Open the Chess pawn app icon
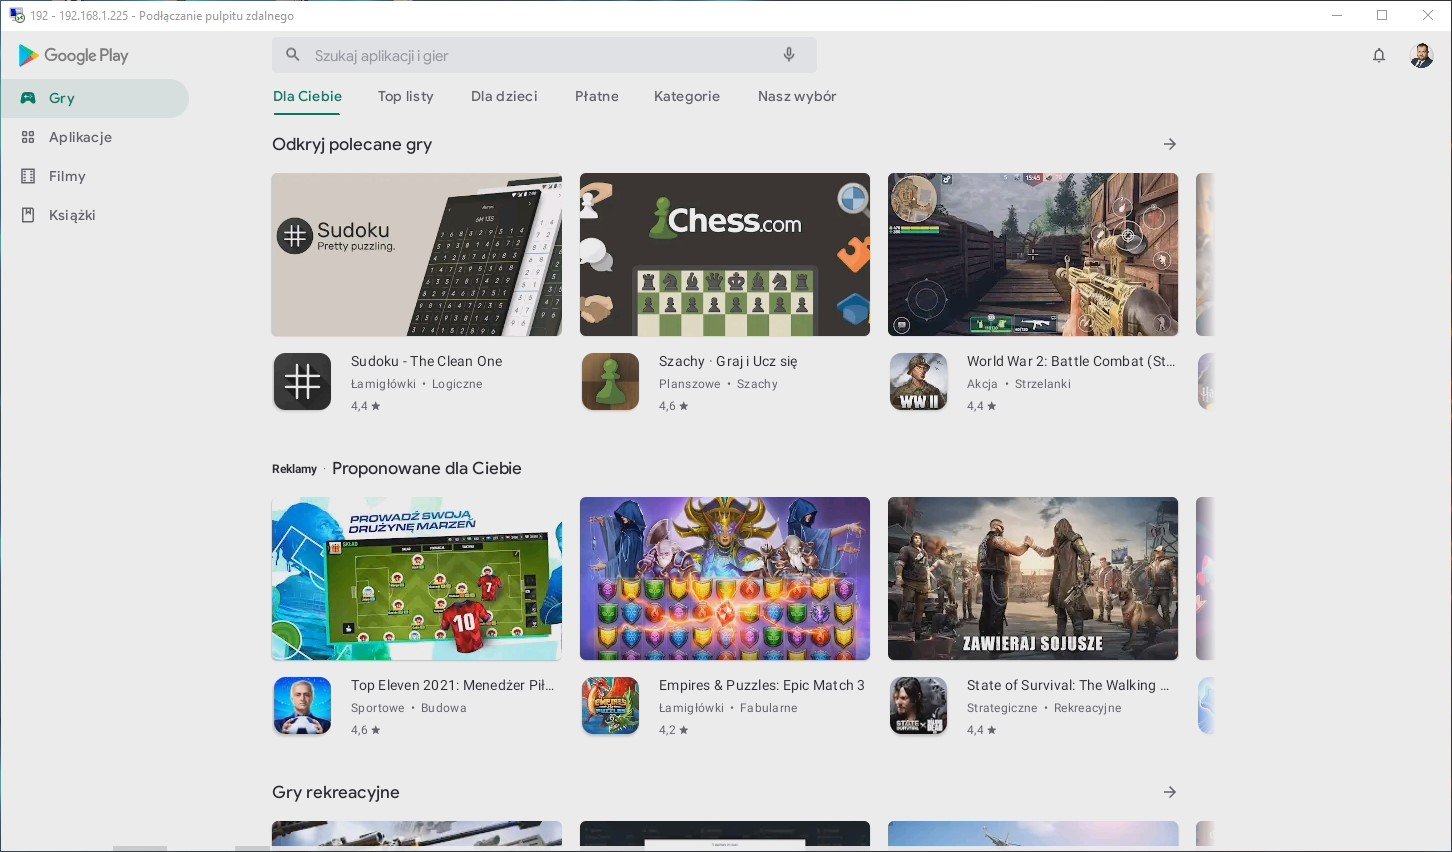The width and height of the screenshot is (1452, 852). [x=610, y=382]
